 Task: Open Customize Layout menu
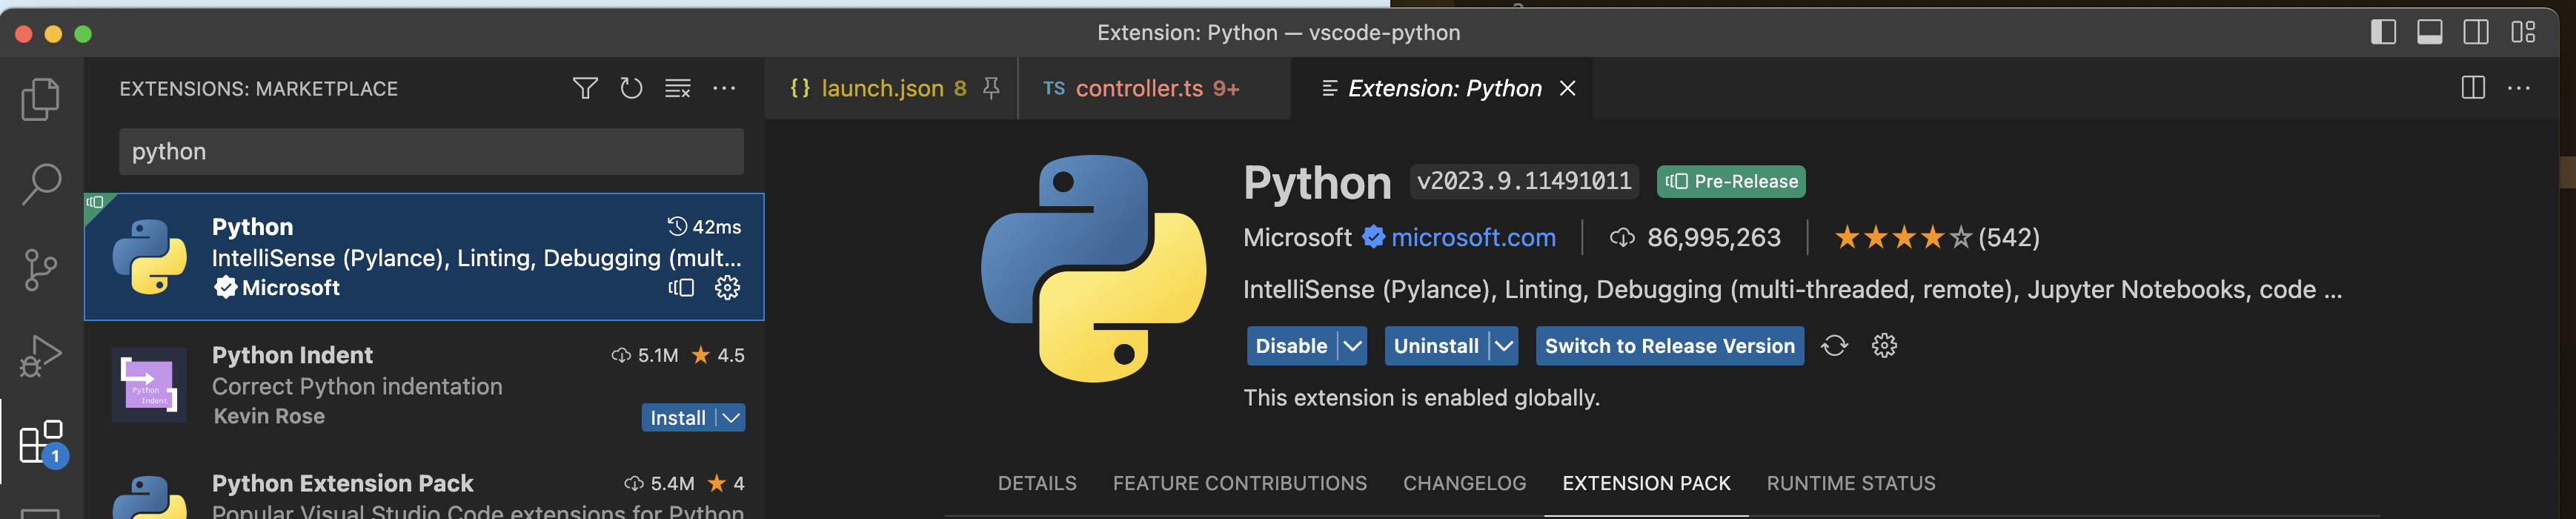2523,32
